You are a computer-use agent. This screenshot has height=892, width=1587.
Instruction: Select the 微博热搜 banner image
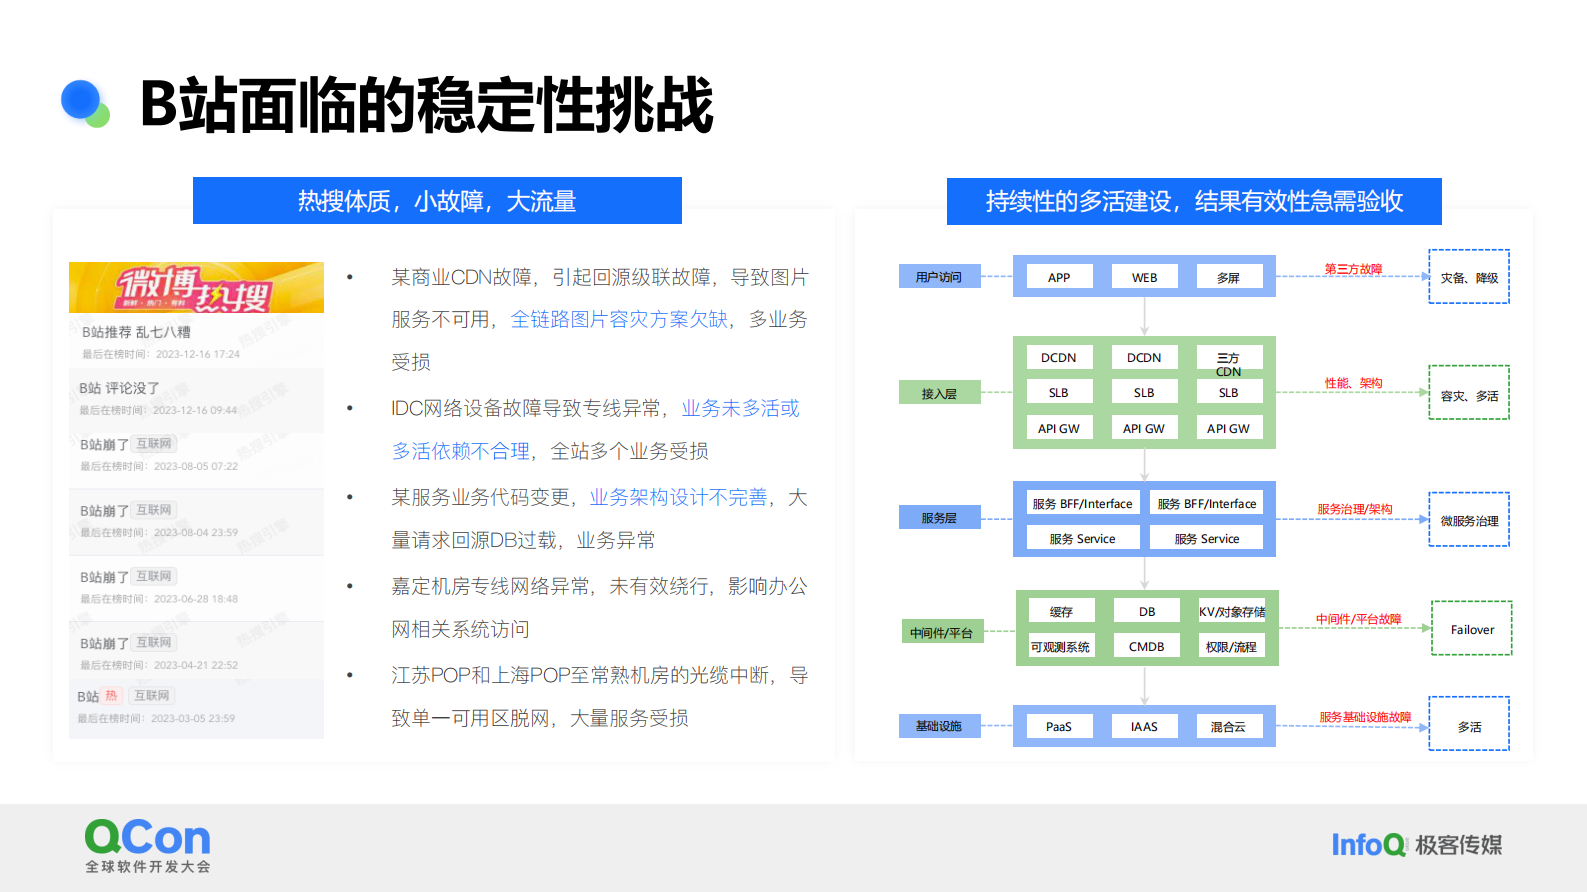[x=196, y=288]
